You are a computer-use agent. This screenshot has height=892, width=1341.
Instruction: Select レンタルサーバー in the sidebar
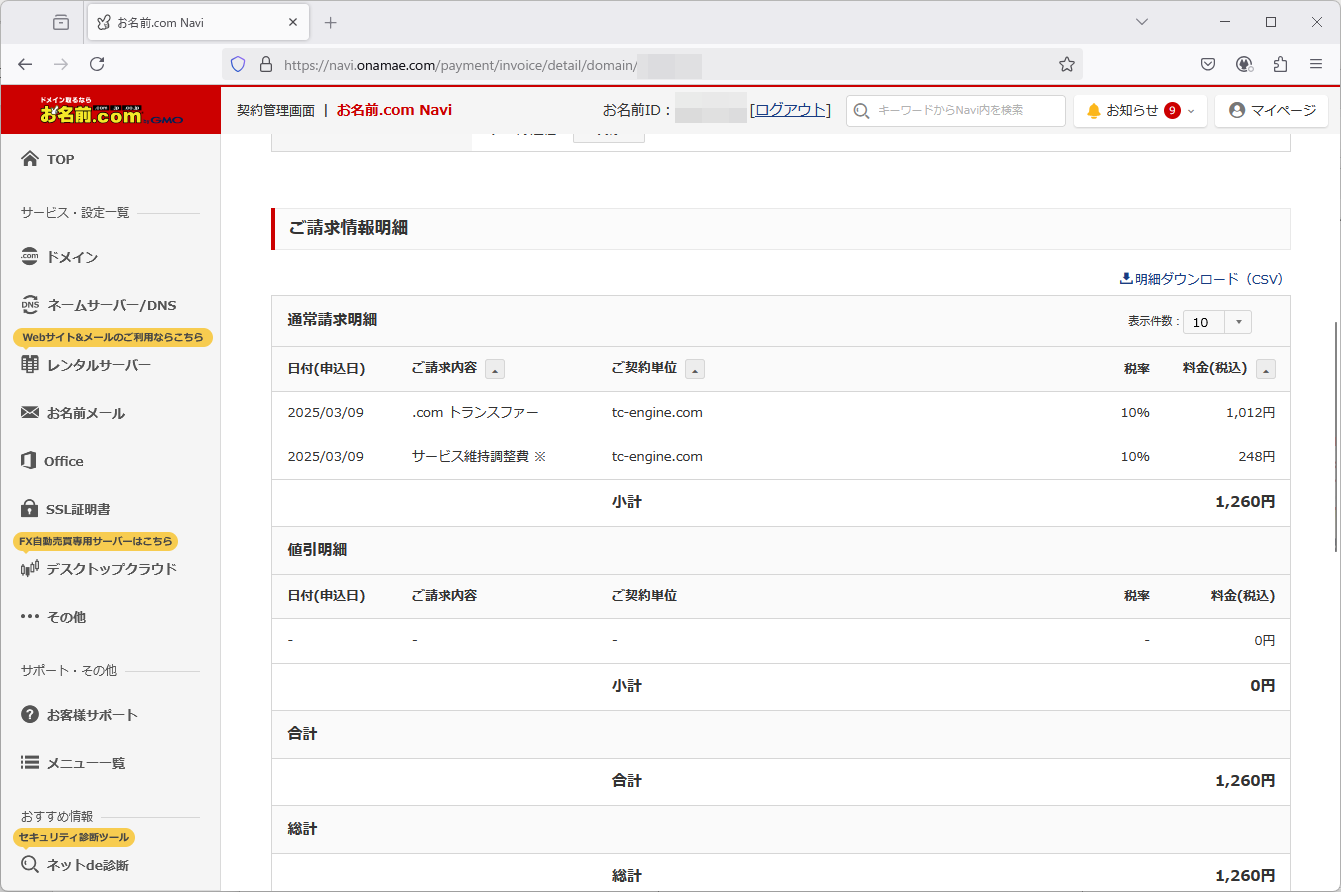coord(98,365)
